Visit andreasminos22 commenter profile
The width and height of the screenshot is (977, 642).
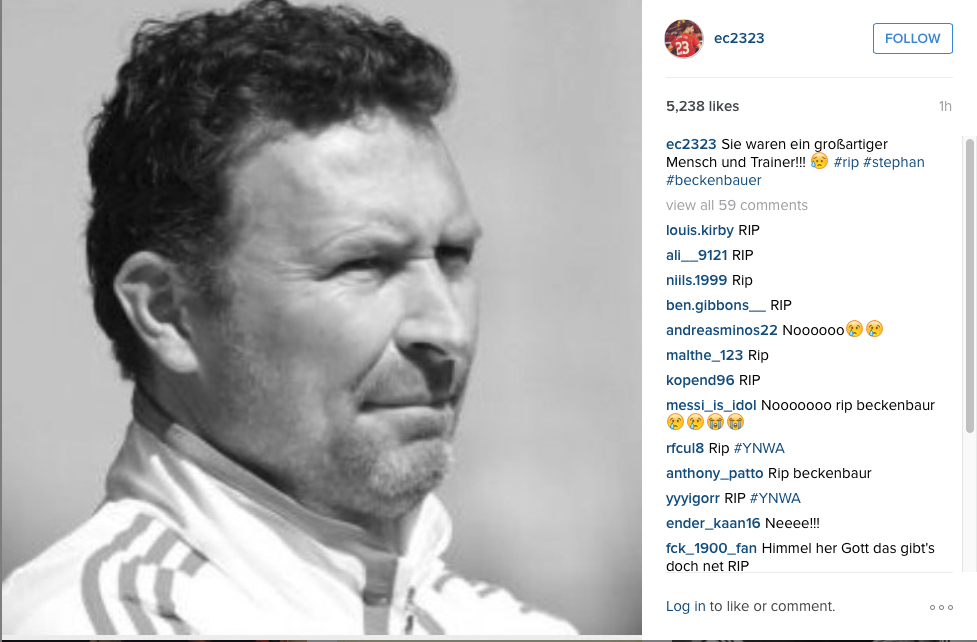[x=721, y=330]
